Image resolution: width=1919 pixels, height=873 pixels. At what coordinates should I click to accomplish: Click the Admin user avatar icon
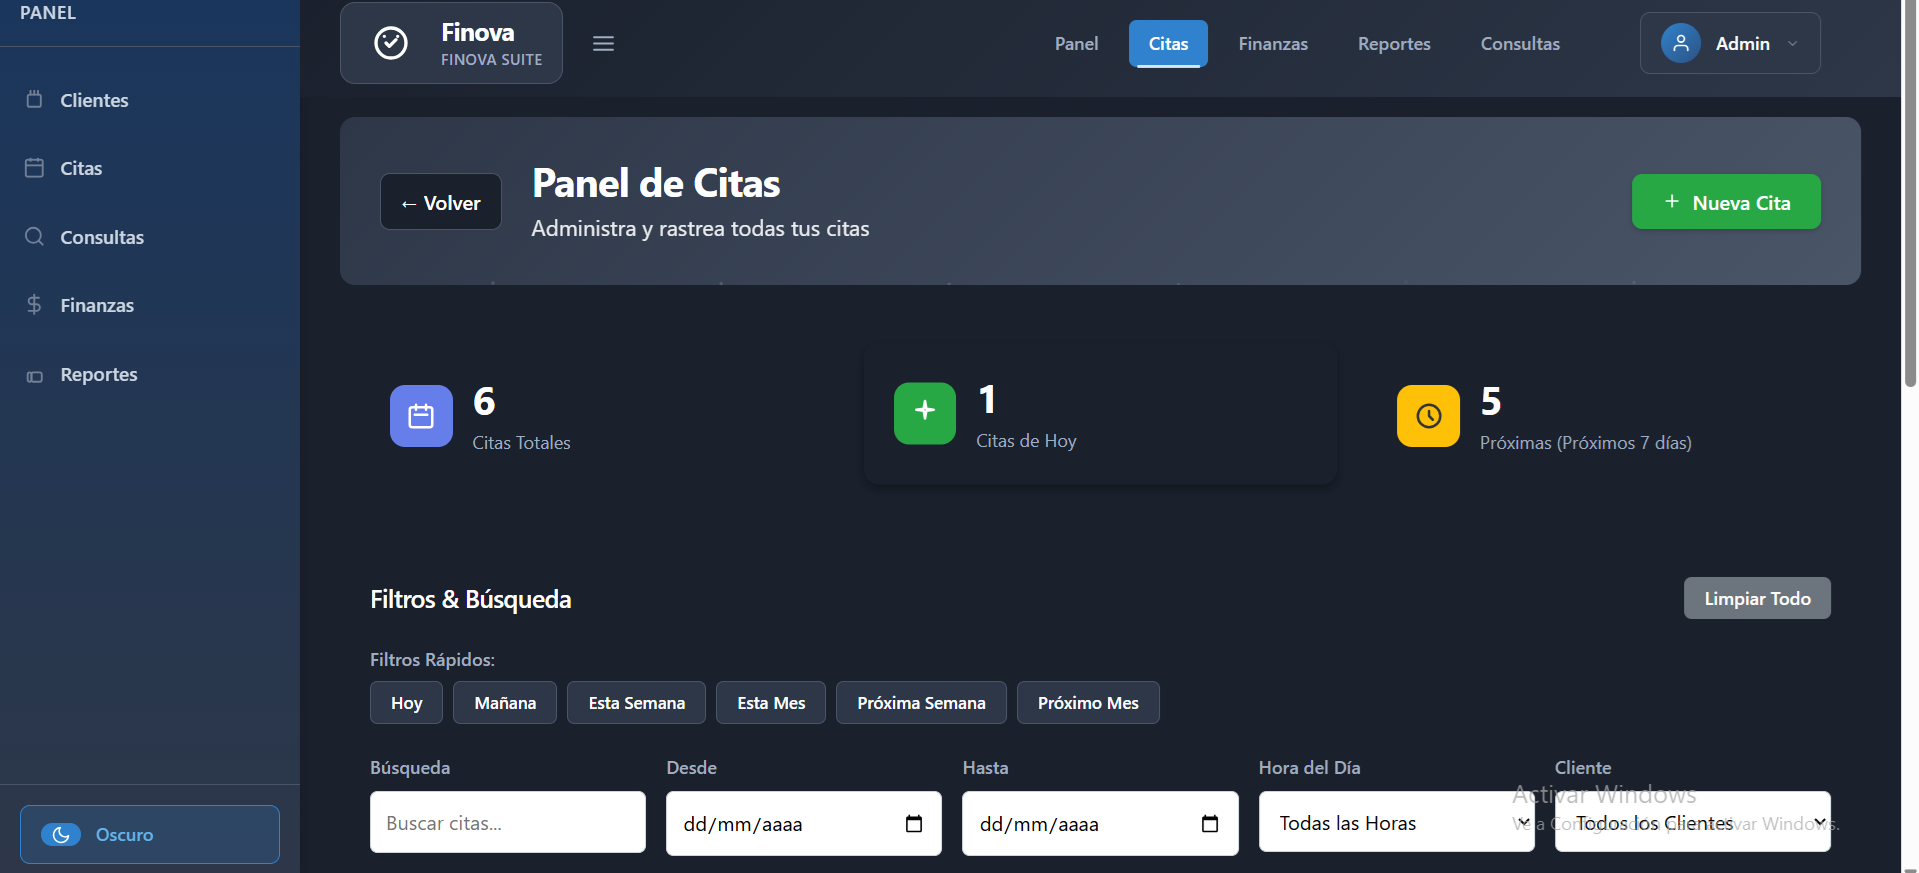[x=1680, y=43]
